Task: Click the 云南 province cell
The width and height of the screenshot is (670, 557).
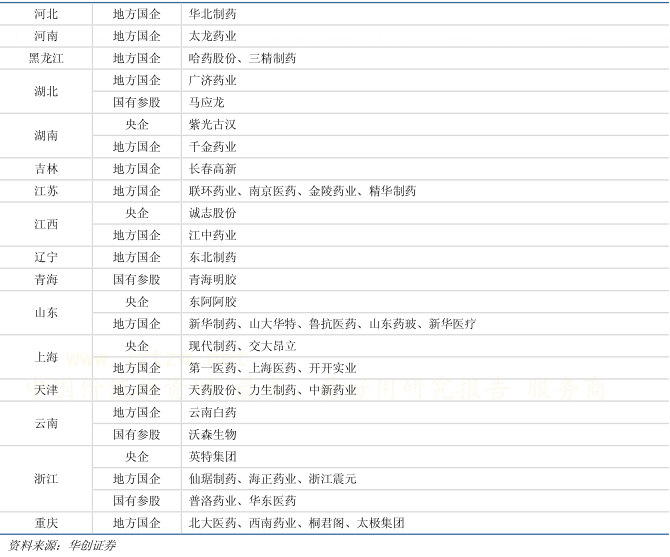Action: coord(46,423)
